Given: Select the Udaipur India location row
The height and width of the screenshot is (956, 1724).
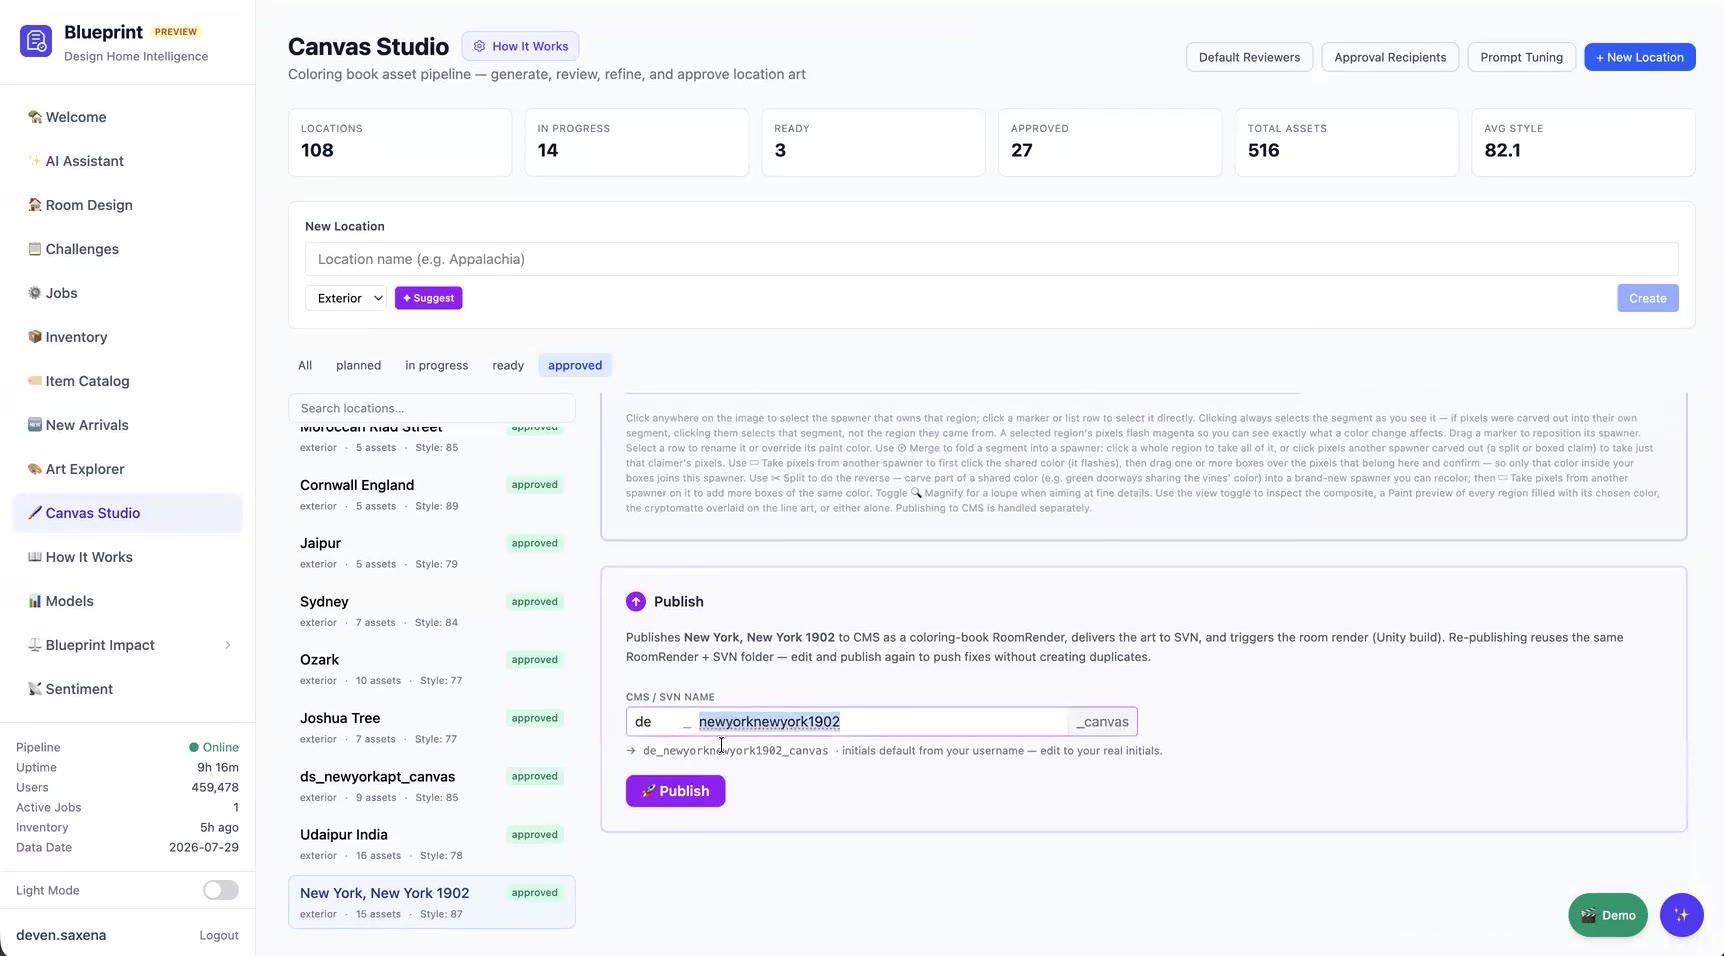Looking at the screenshot, I should click(x=431, y=844).
